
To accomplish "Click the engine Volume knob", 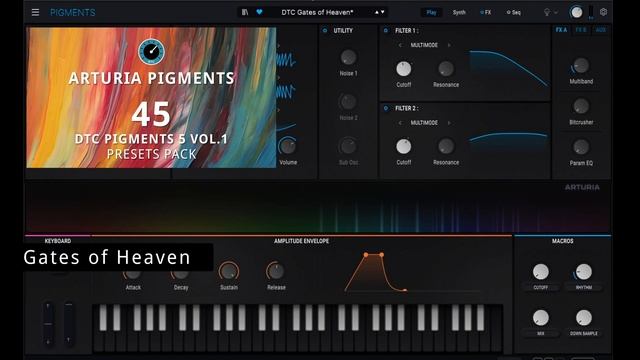I will pos(288,146).
